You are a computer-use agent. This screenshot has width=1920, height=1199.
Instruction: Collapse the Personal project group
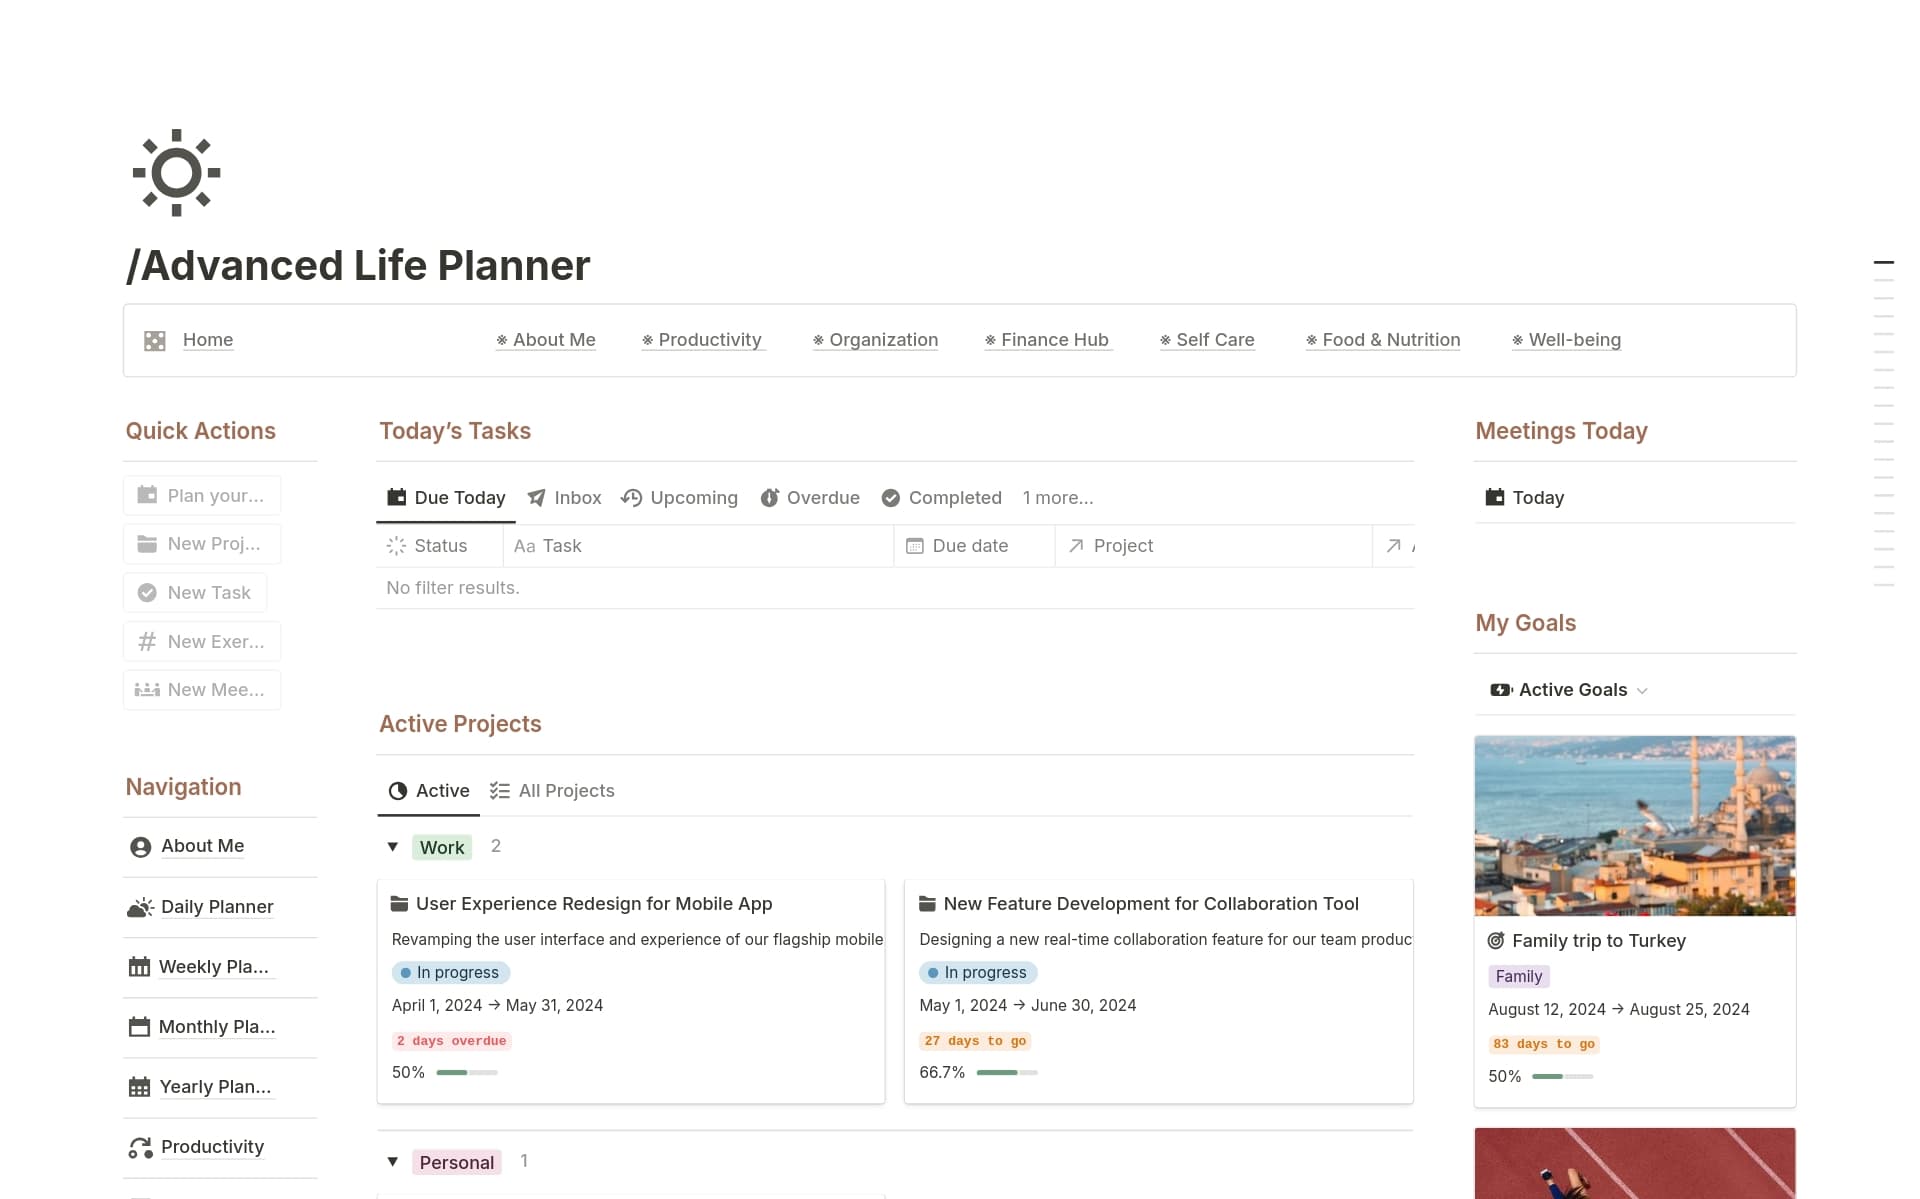coord(393,1162)
